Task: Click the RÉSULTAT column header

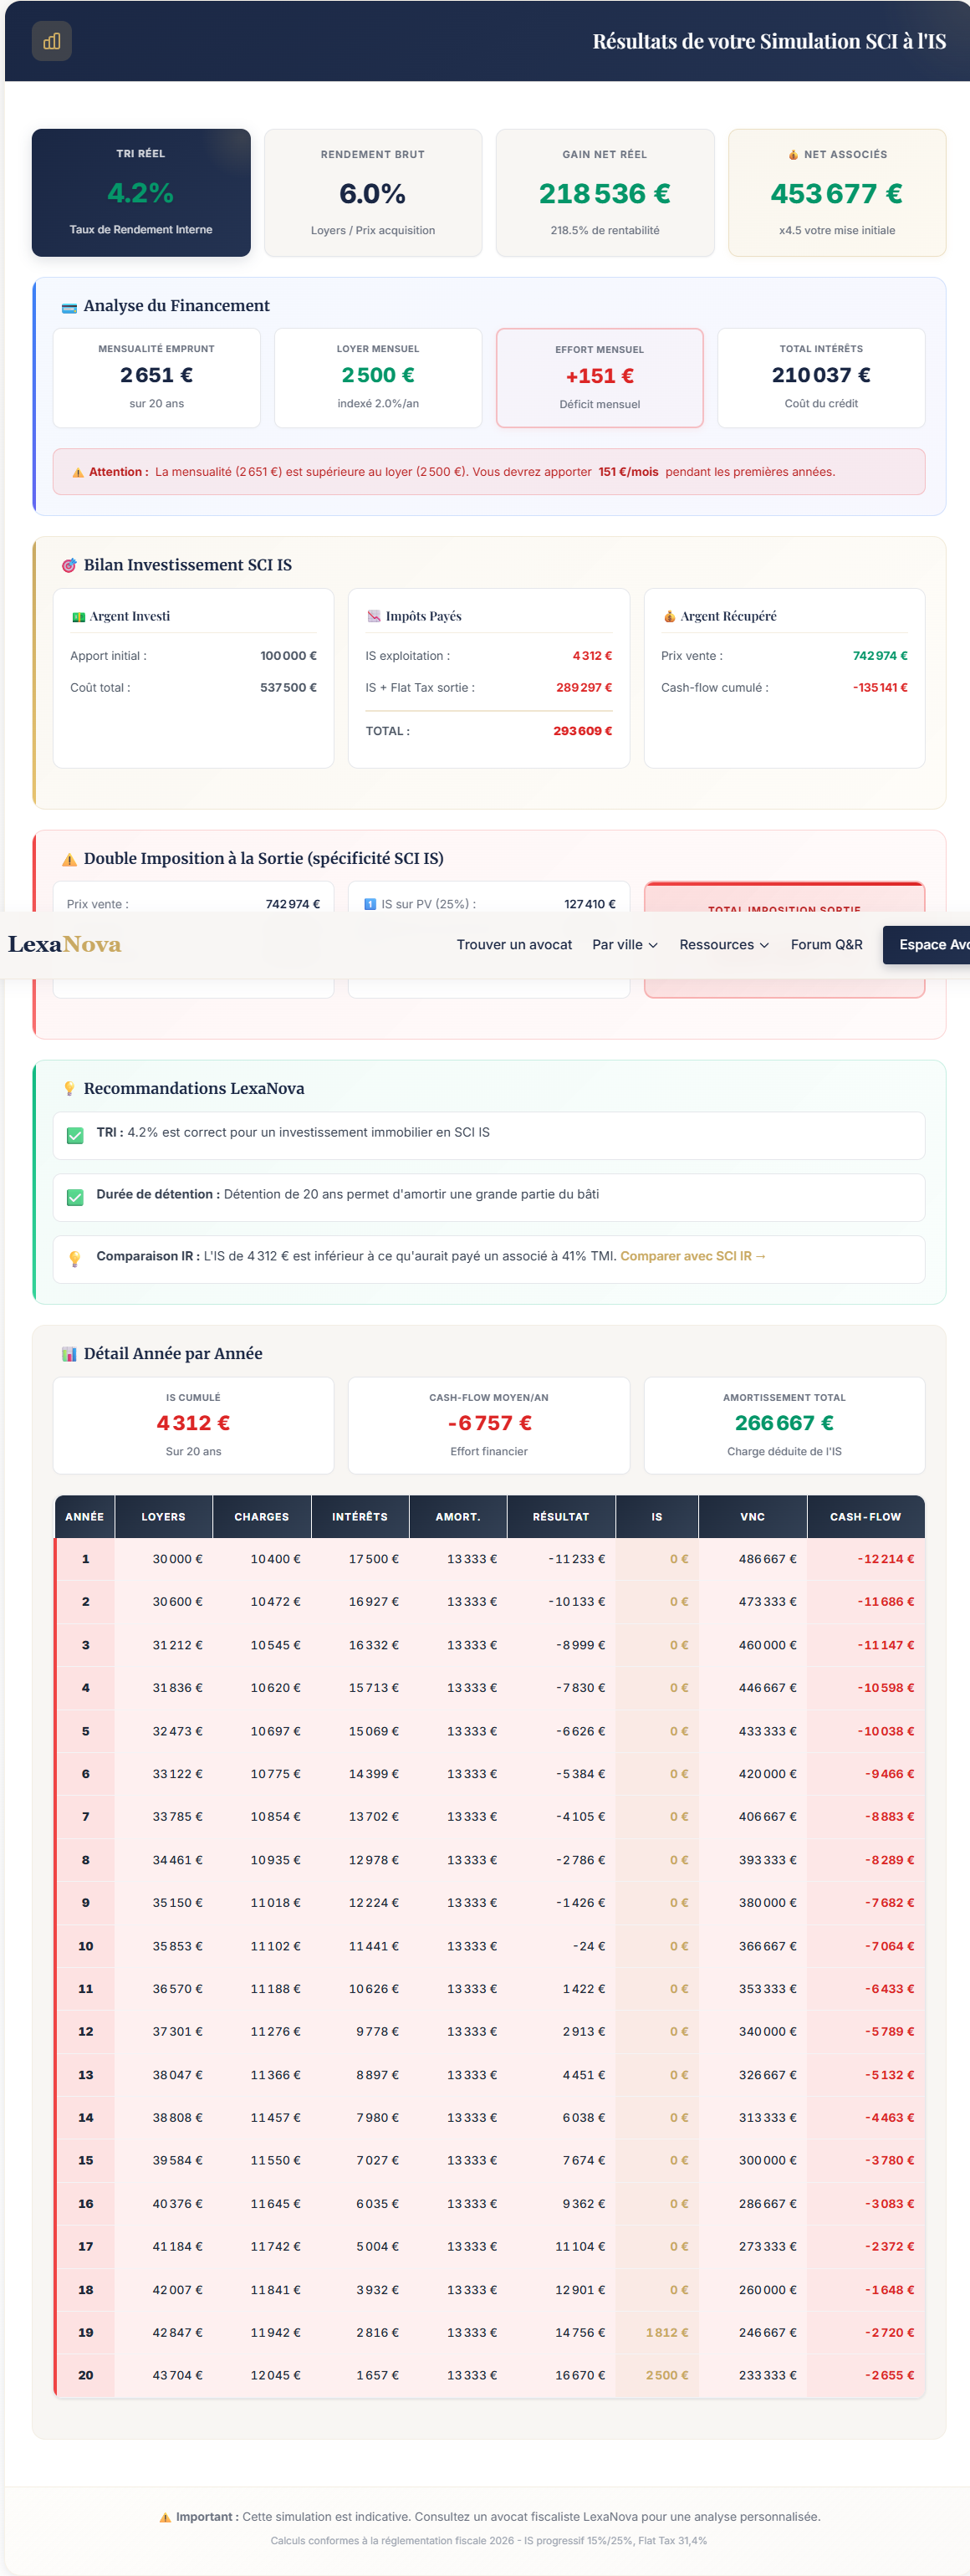Action: click(x=561, y=1517)
